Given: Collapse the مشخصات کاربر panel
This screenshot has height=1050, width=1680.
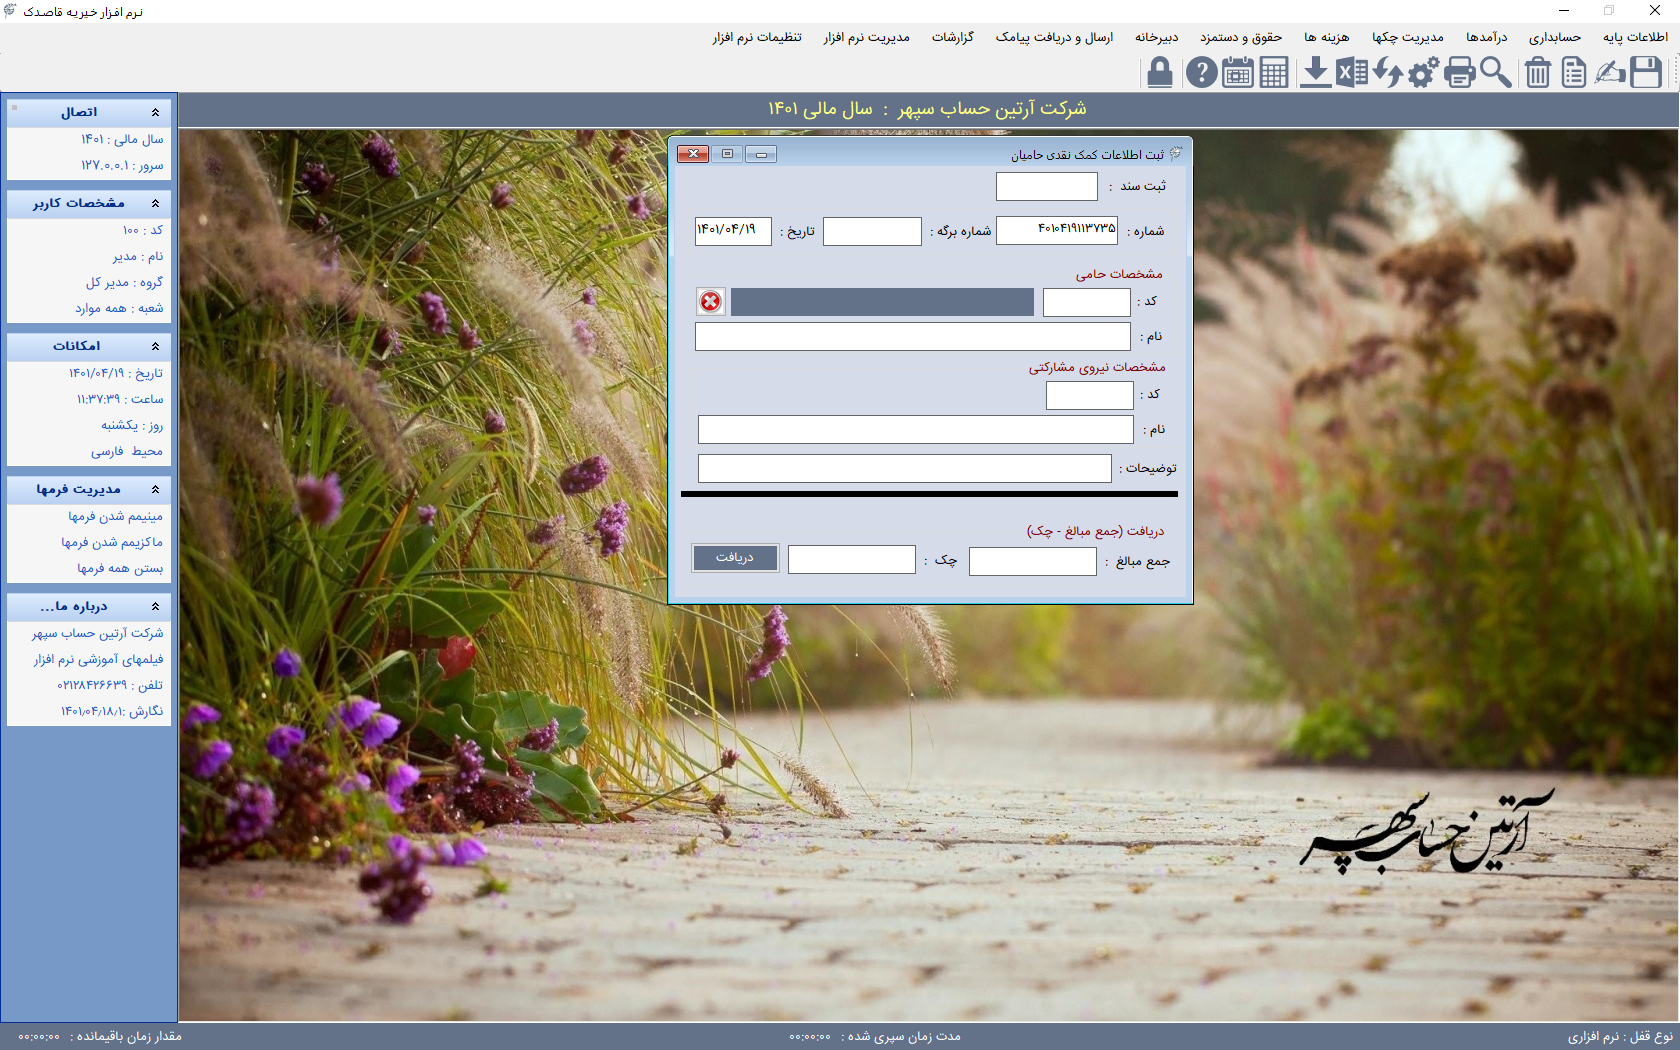Looking at the screenshot, I should point(155,203).
